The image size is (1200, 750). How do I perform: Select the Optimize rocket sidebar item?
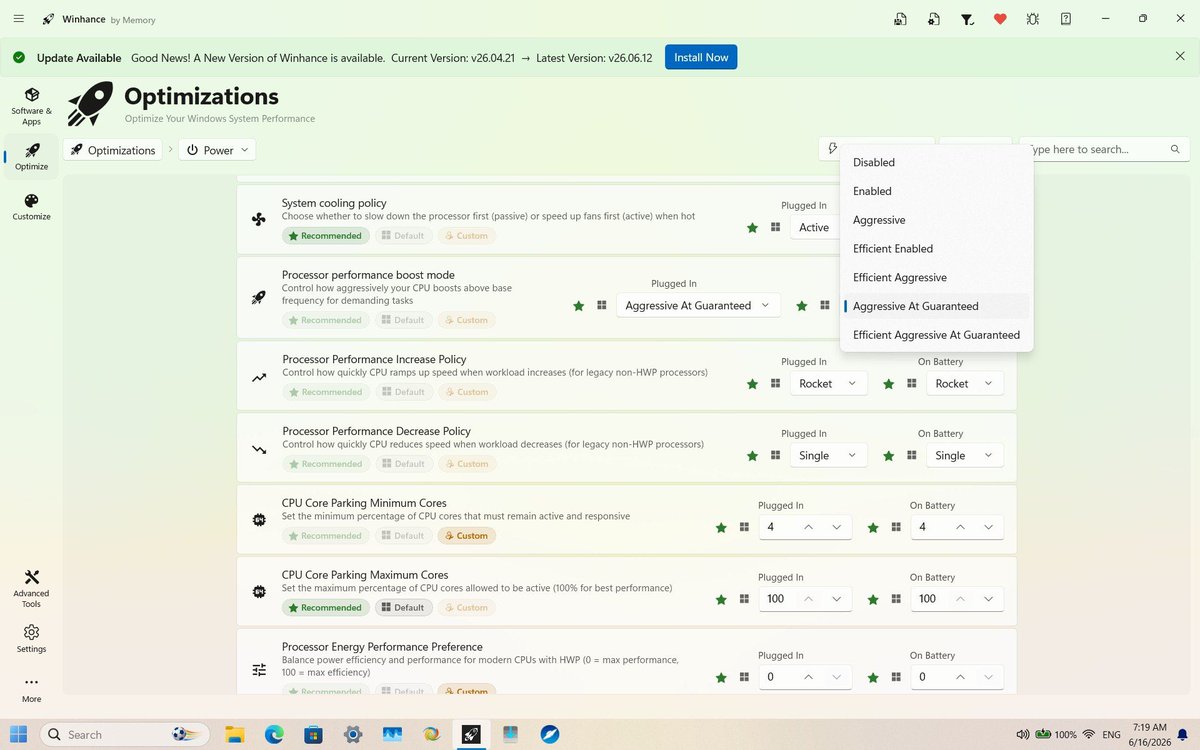(x=31, y=156)
